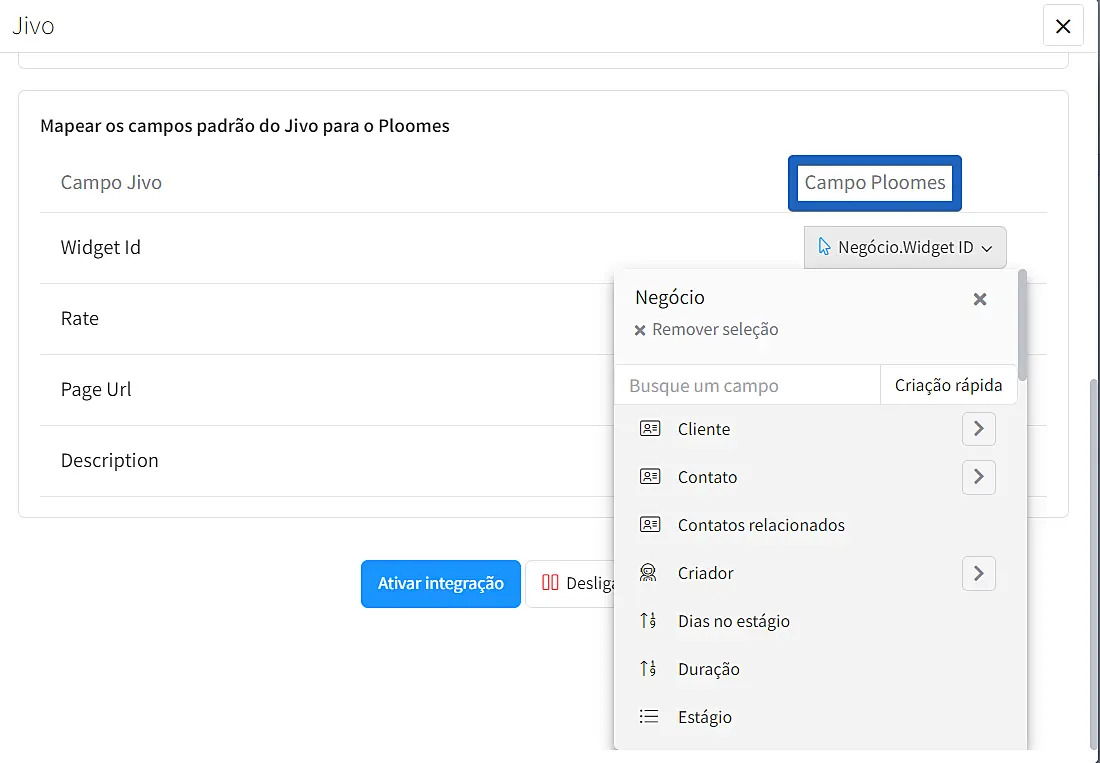Image resolution: width=1100 pixels, height=763 pixels.
Task: Expand the Cliente submenu arrow
Action: 978,429
